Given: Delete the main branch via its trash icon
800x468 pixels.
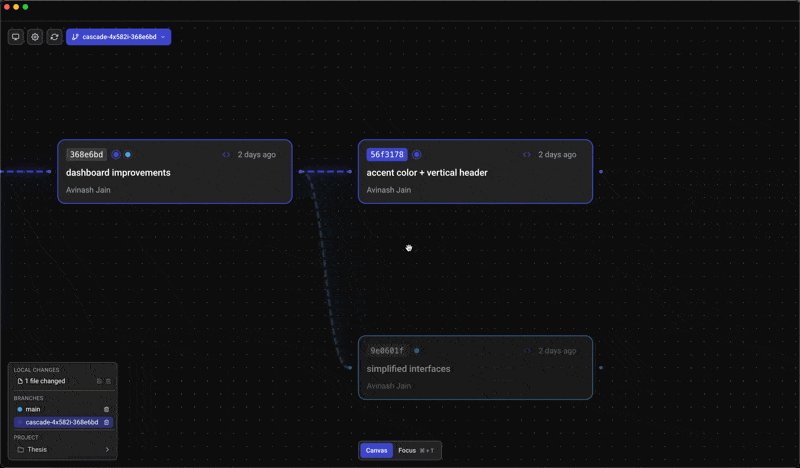Looking at the screenshot, I should [107, 409].
